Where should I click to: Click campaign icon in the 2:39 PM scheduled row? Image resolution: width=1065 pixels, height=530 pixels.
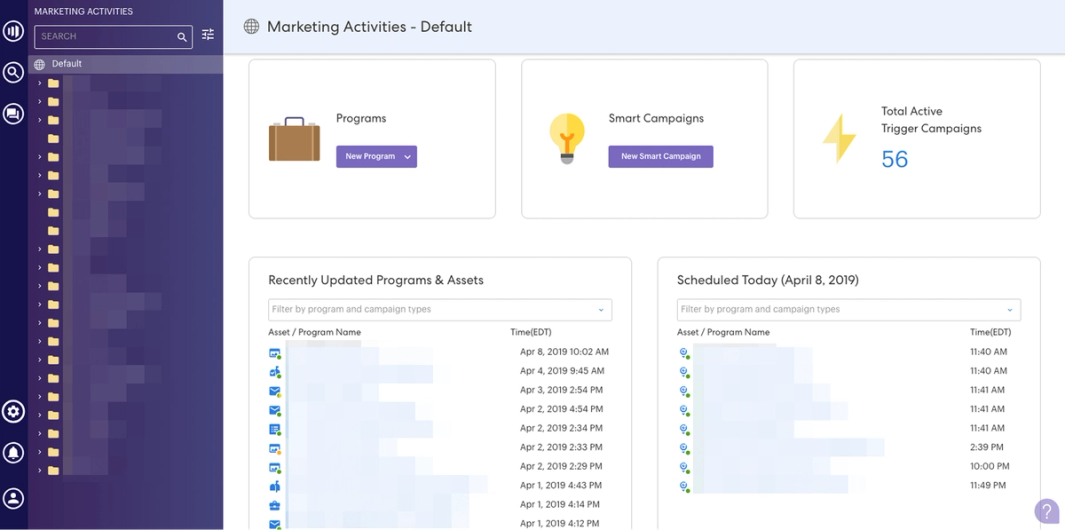click(x=685, y=448)
